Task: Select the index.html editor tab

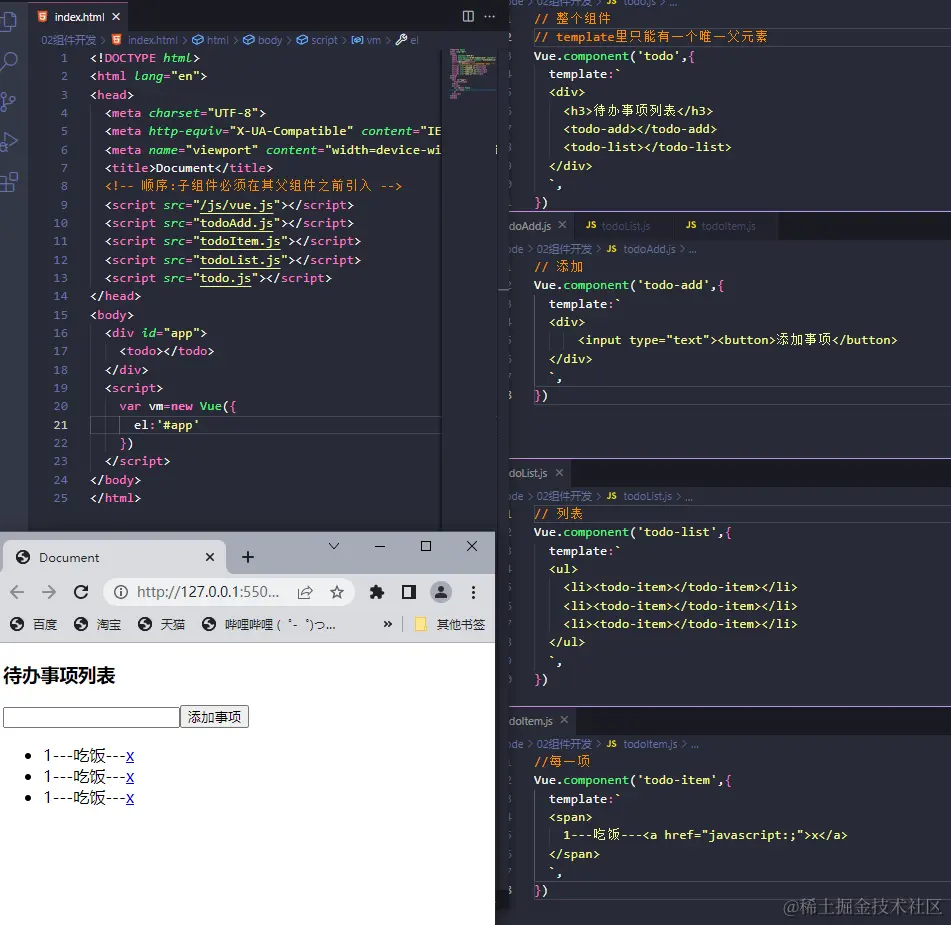Action: coord(78,16)
